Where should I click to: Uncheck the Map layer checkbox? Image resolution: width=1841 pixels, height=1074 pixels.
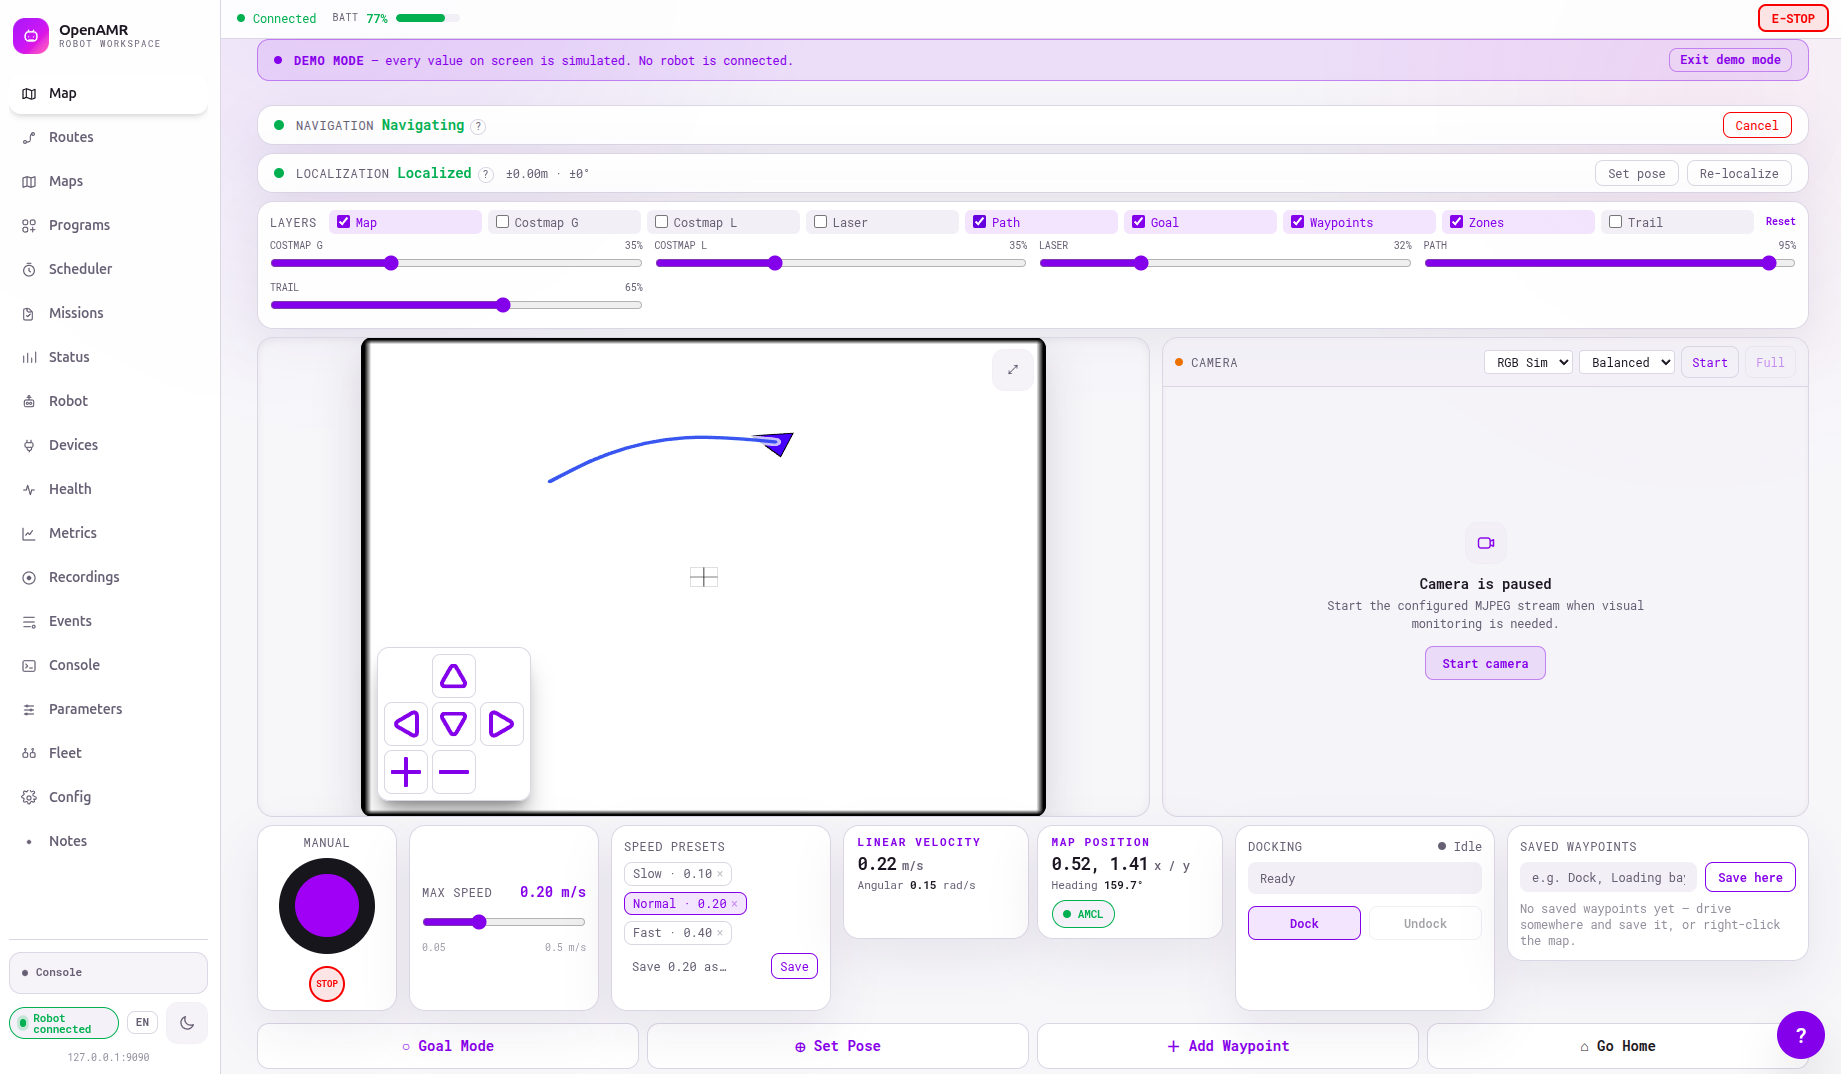[344, 222]
